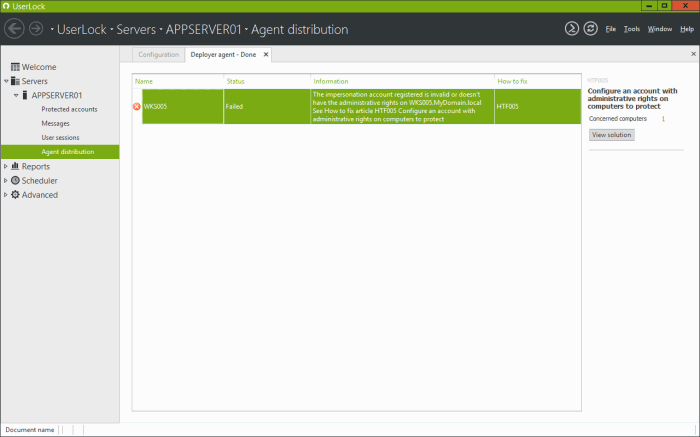
Task: Click the Scheduler clock icon
Action: (15, 180)
